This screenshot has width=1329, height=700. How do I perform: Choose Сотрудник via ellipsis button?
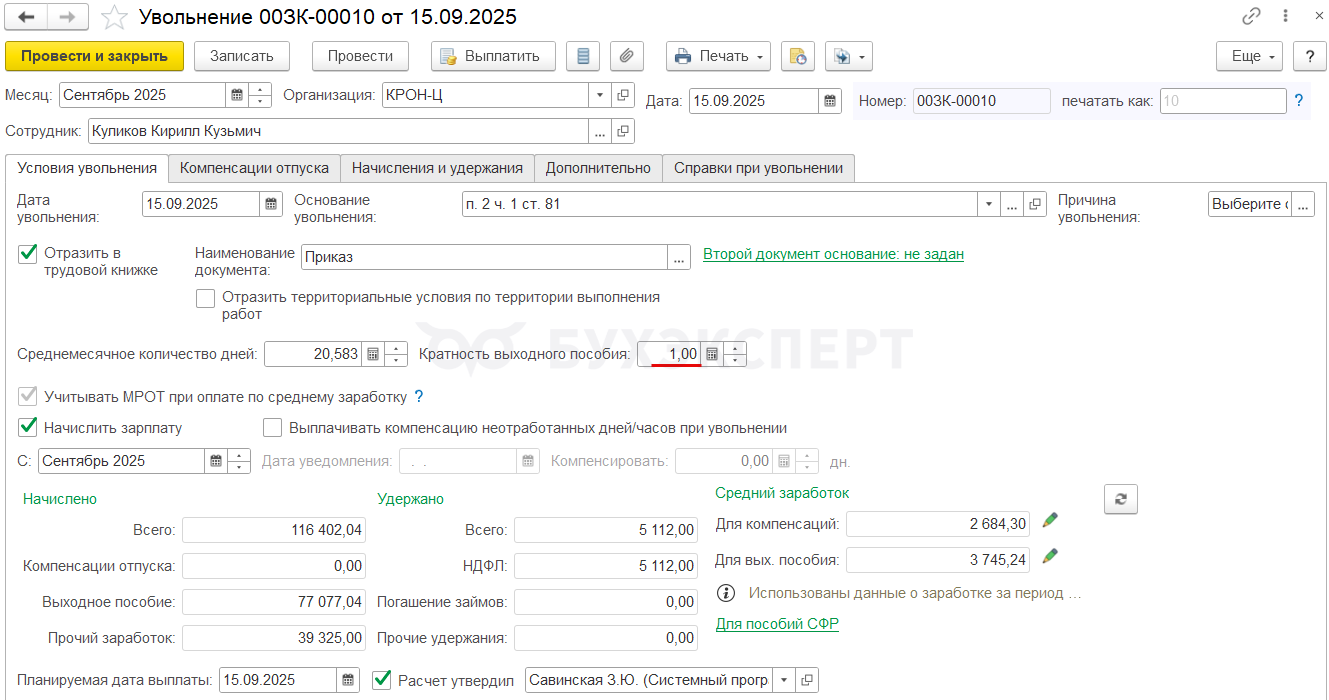click(x=600, y=131)
